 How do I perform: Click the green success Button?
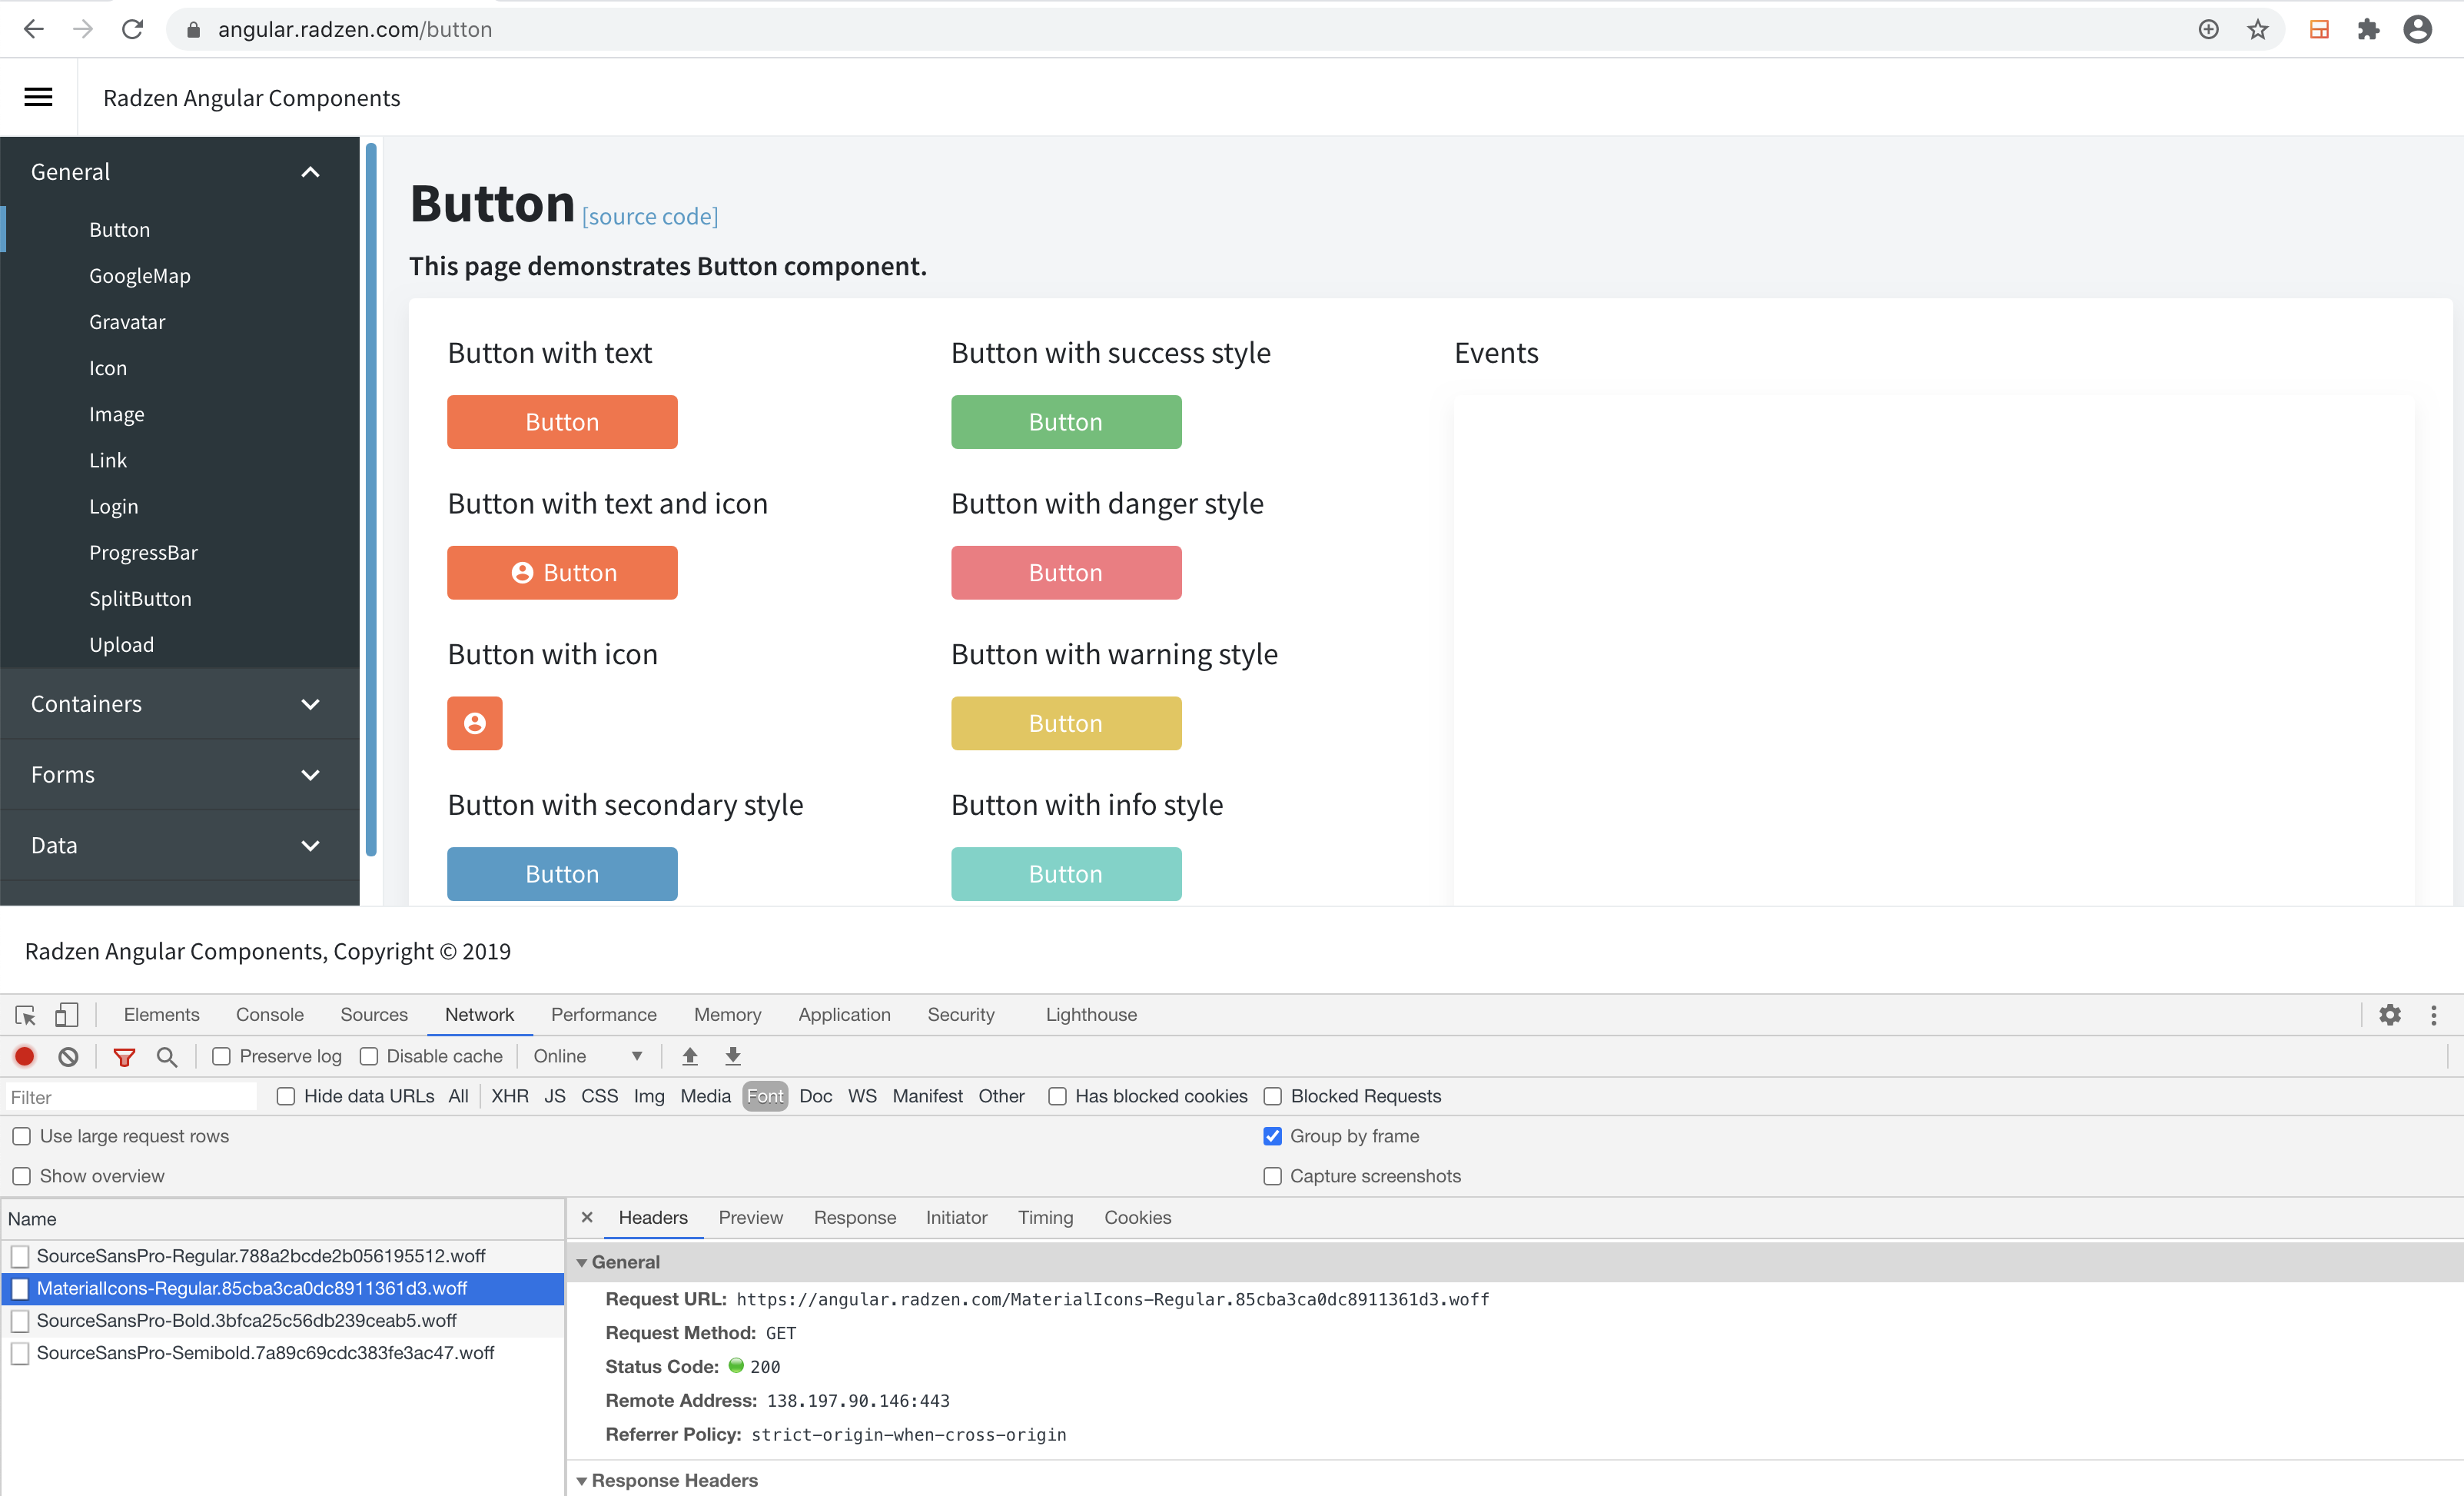tap(1066, 422)
